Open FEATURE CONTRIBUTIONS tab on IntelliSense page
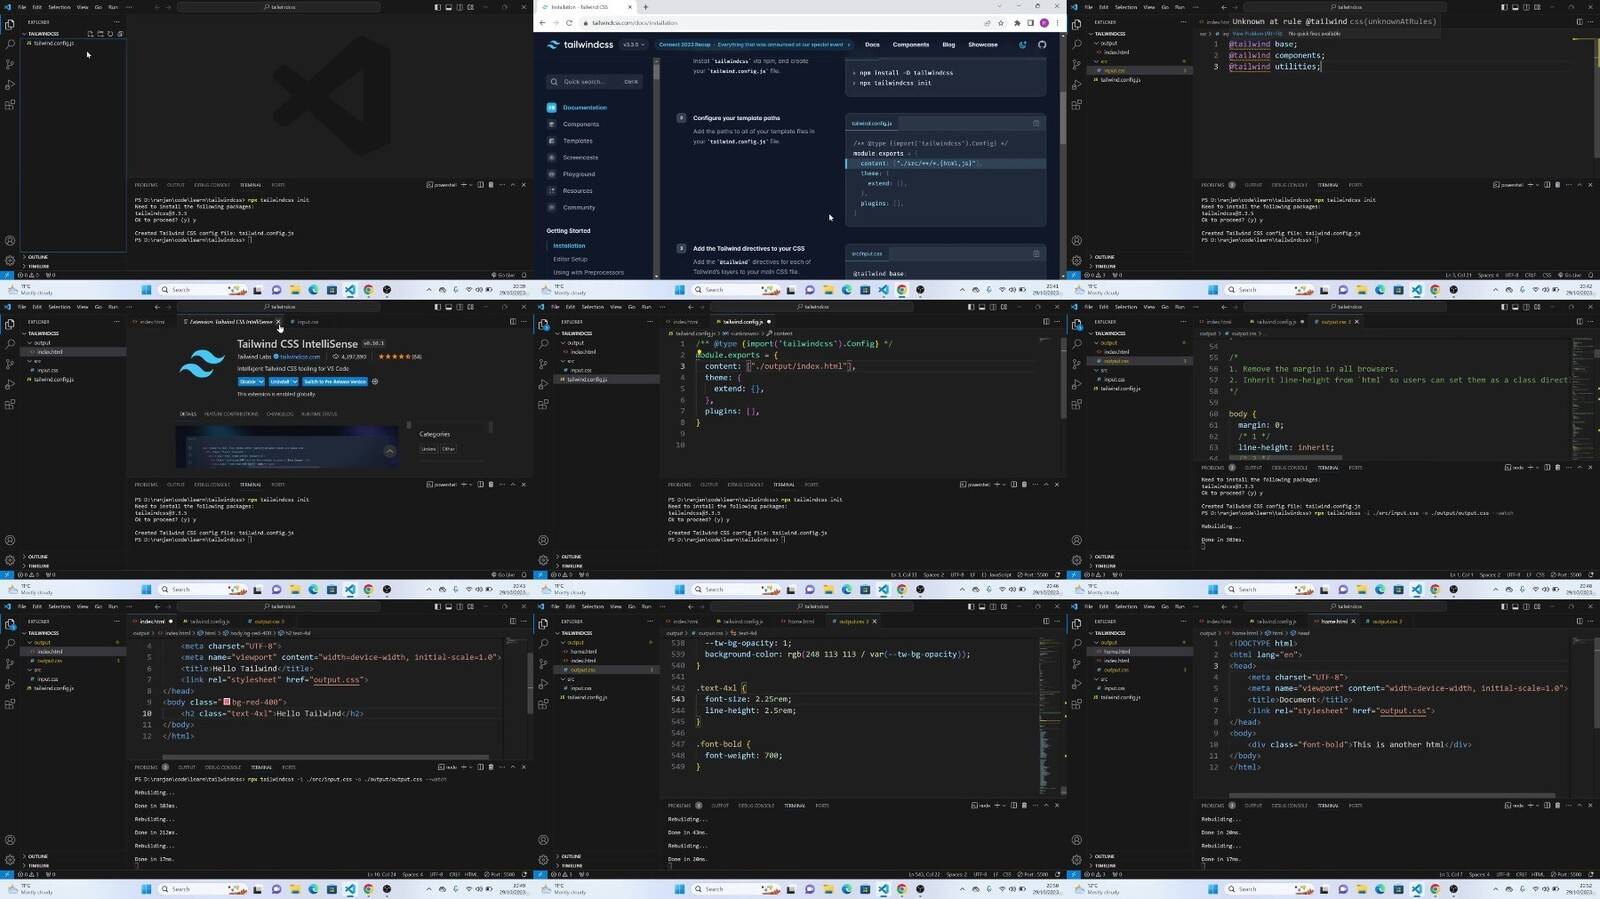Viewport: 1600px width, 899px height. point(231,414)
